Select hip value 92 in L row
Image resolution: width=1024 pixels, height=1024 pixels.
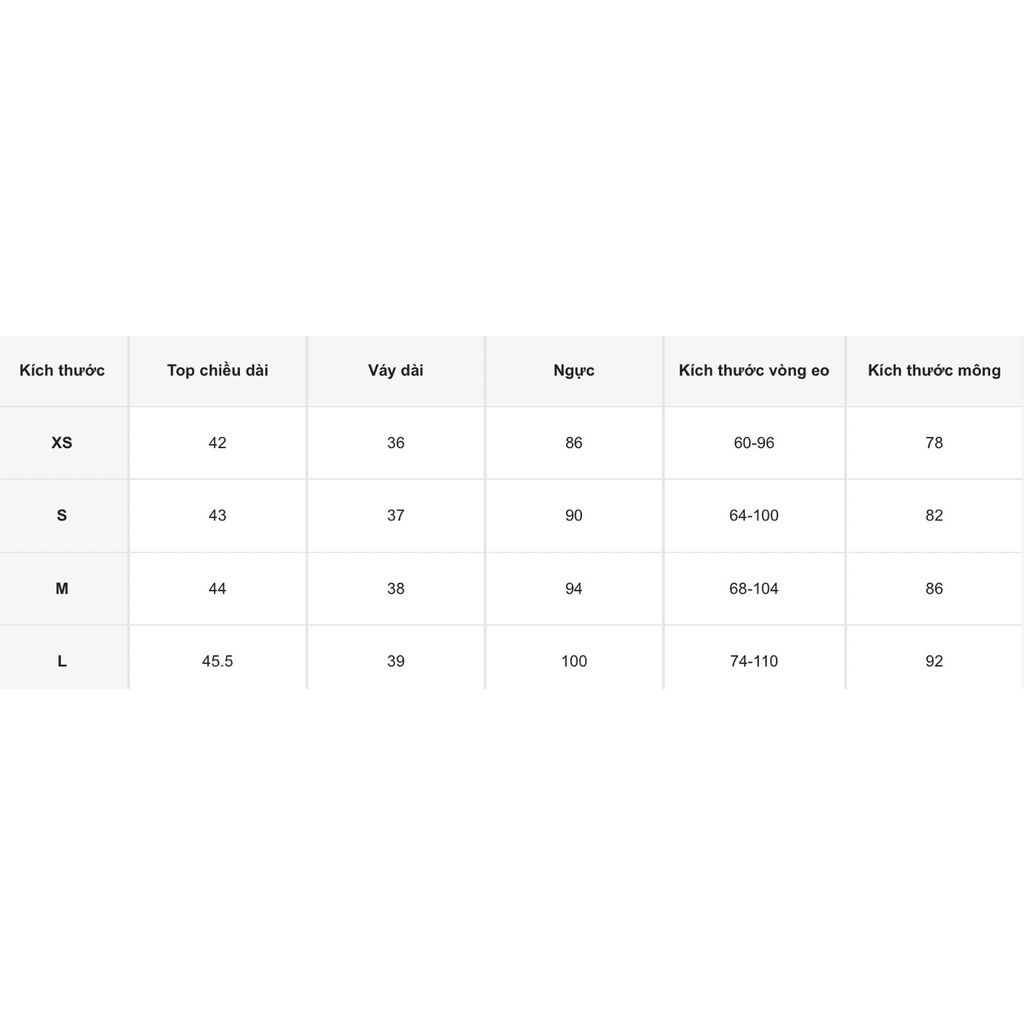click(x=934, y=661)
